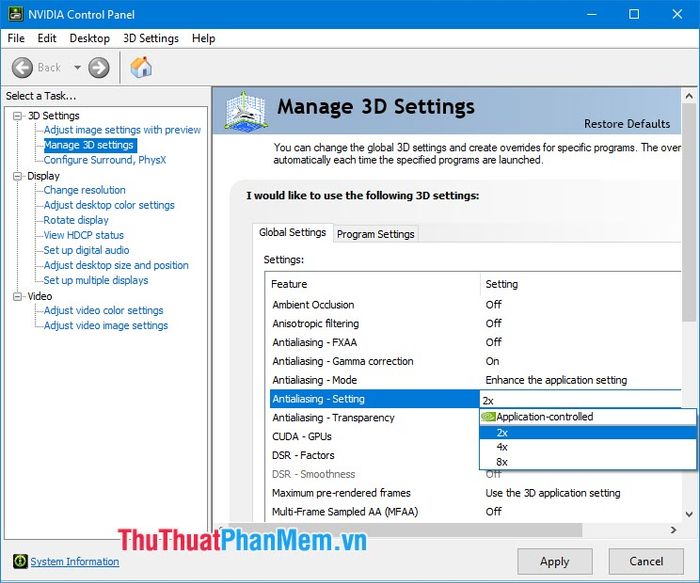This screenshot has width=700, height=583.
Task: Select Set up multiple displays
Action: click(x=96, y=280)
